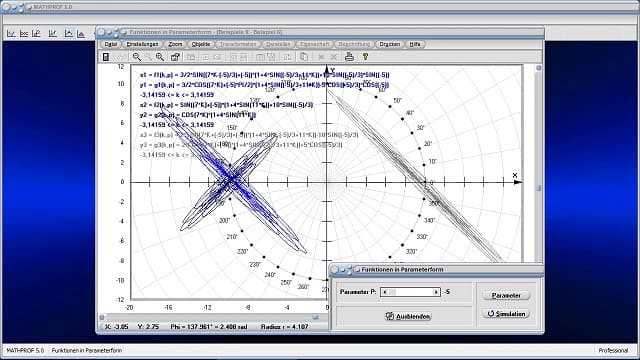Open the greyed Darstellen menu
This screenshot has height=360, width=640.
coord(278,44)
